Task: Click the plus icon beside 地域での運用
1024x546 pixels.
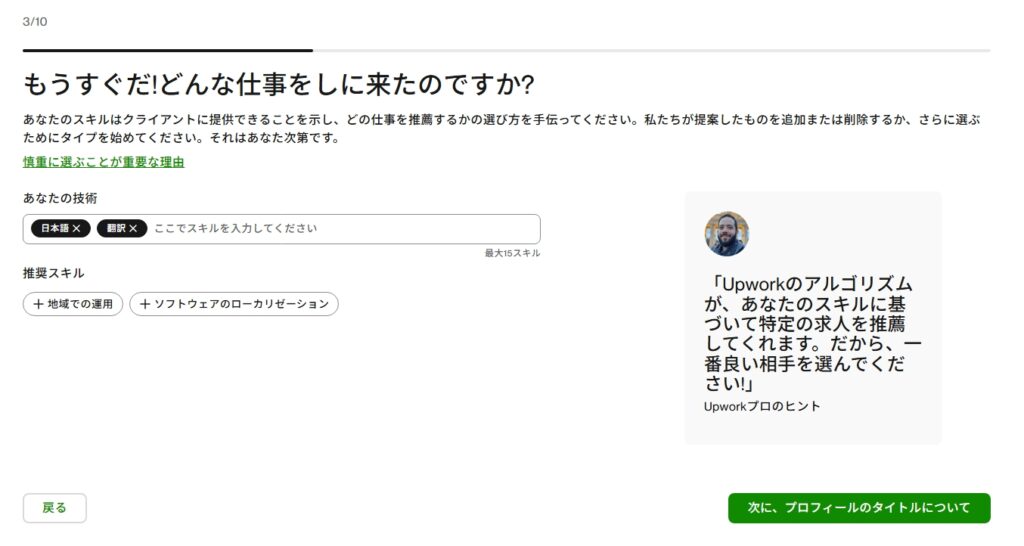Action: tap(38, 304)
